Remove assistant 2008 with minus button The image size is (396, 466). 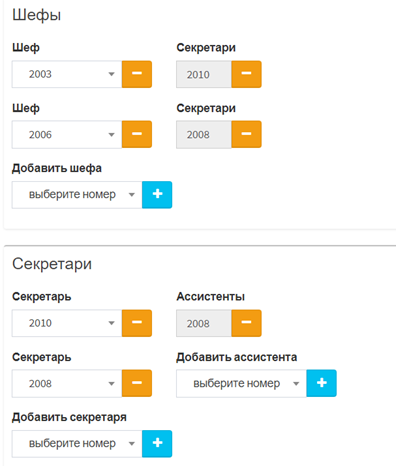[246, 323]
